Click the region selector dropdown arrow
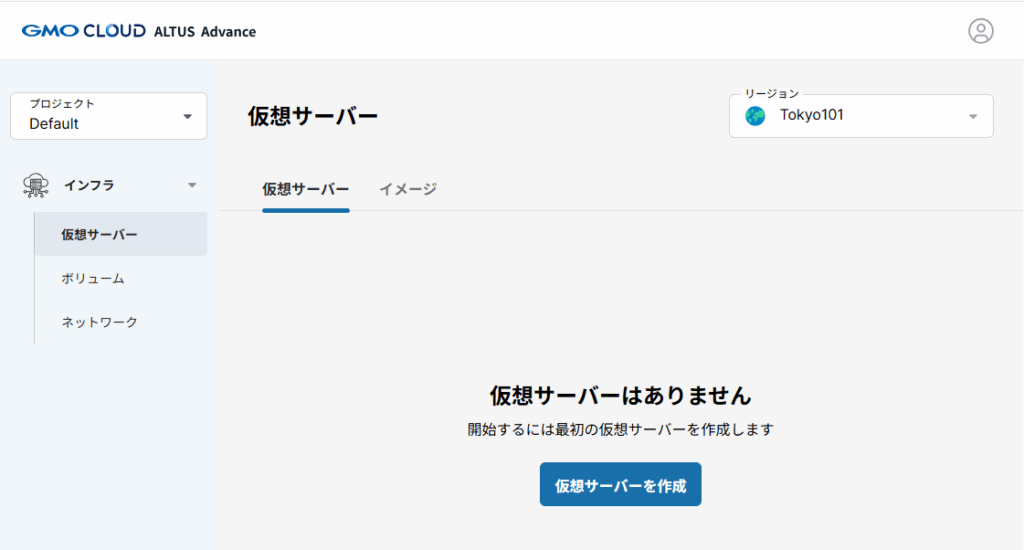This screenshot has height=550, width=1024. (x=973, y=117)
